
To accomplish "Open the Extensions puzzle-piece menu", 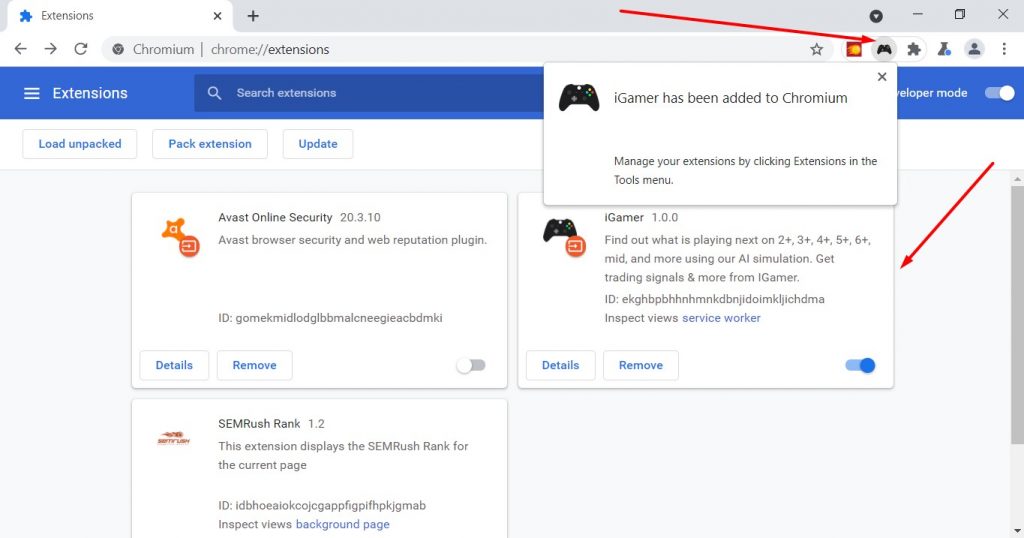I will pyautogui.click(x=914, y=49).
